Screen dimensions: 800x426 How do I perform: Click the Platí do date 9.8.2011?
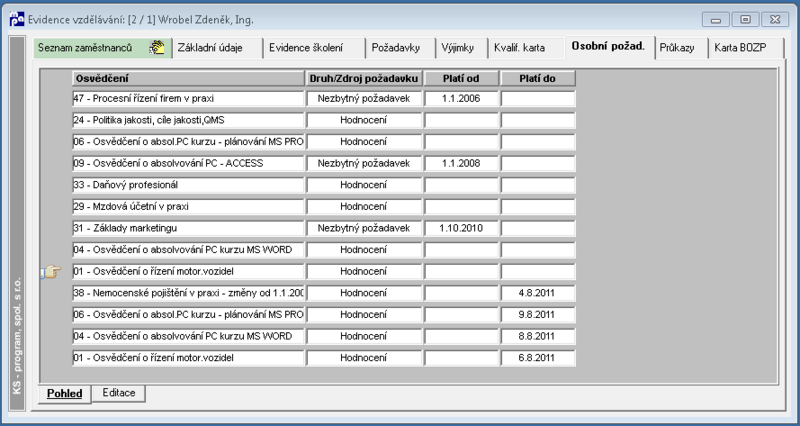coord(538,315)
